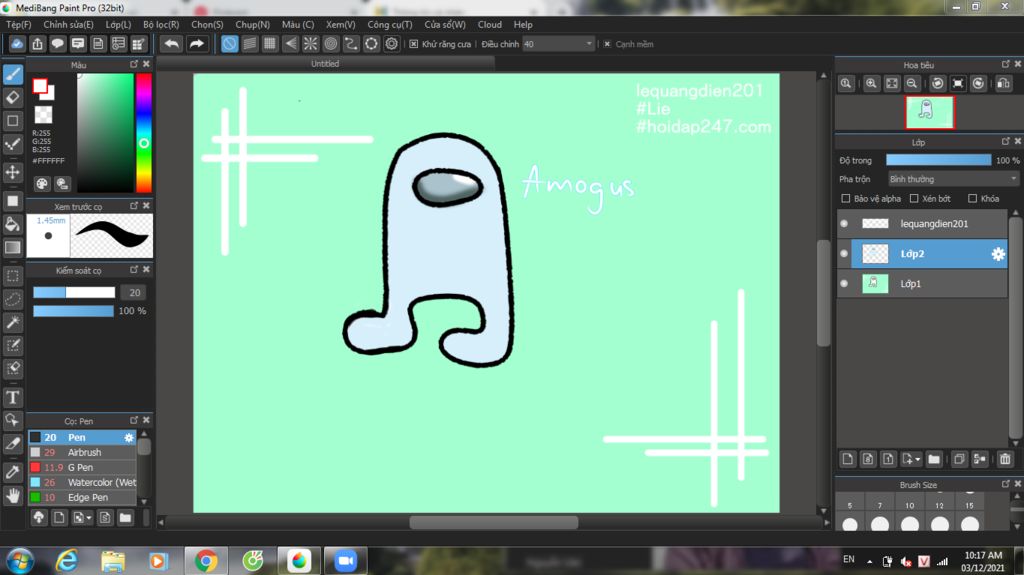Click the Redo arrow in toolbar
This screenshot has width=1024, height=575.
[196, 44]
